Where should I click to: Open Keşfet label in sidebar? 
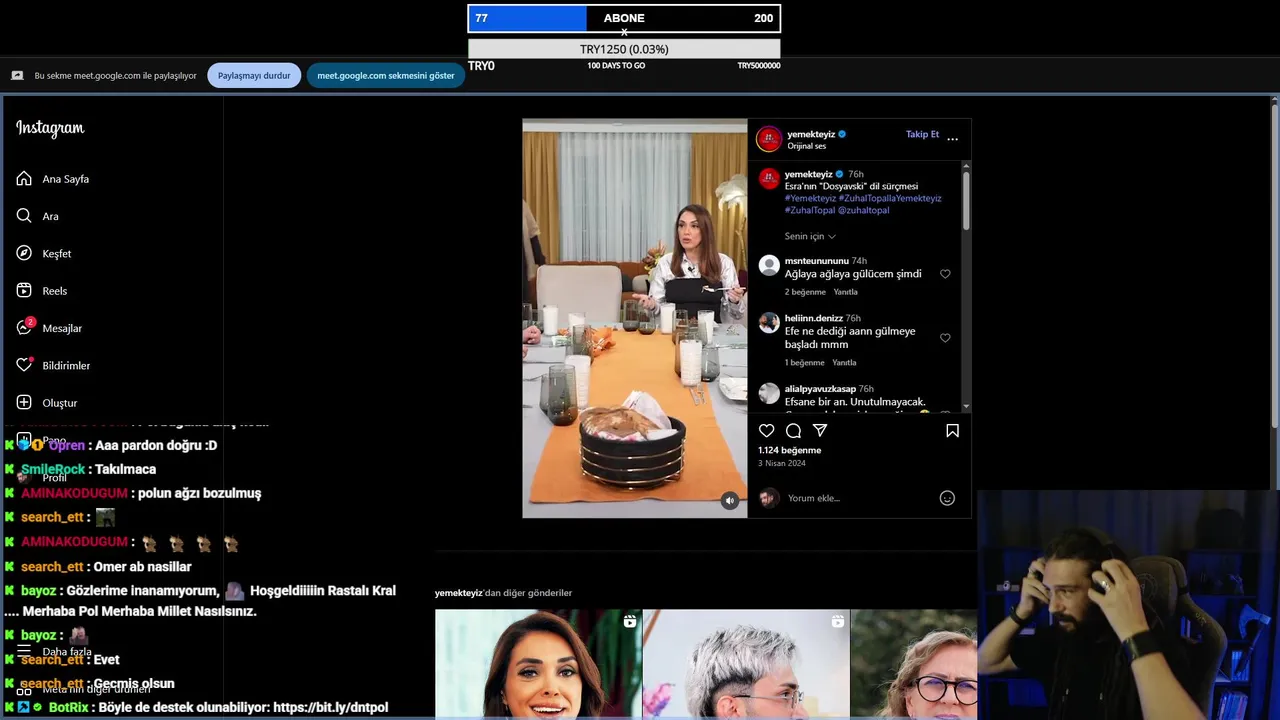click(x=57, y=253)
